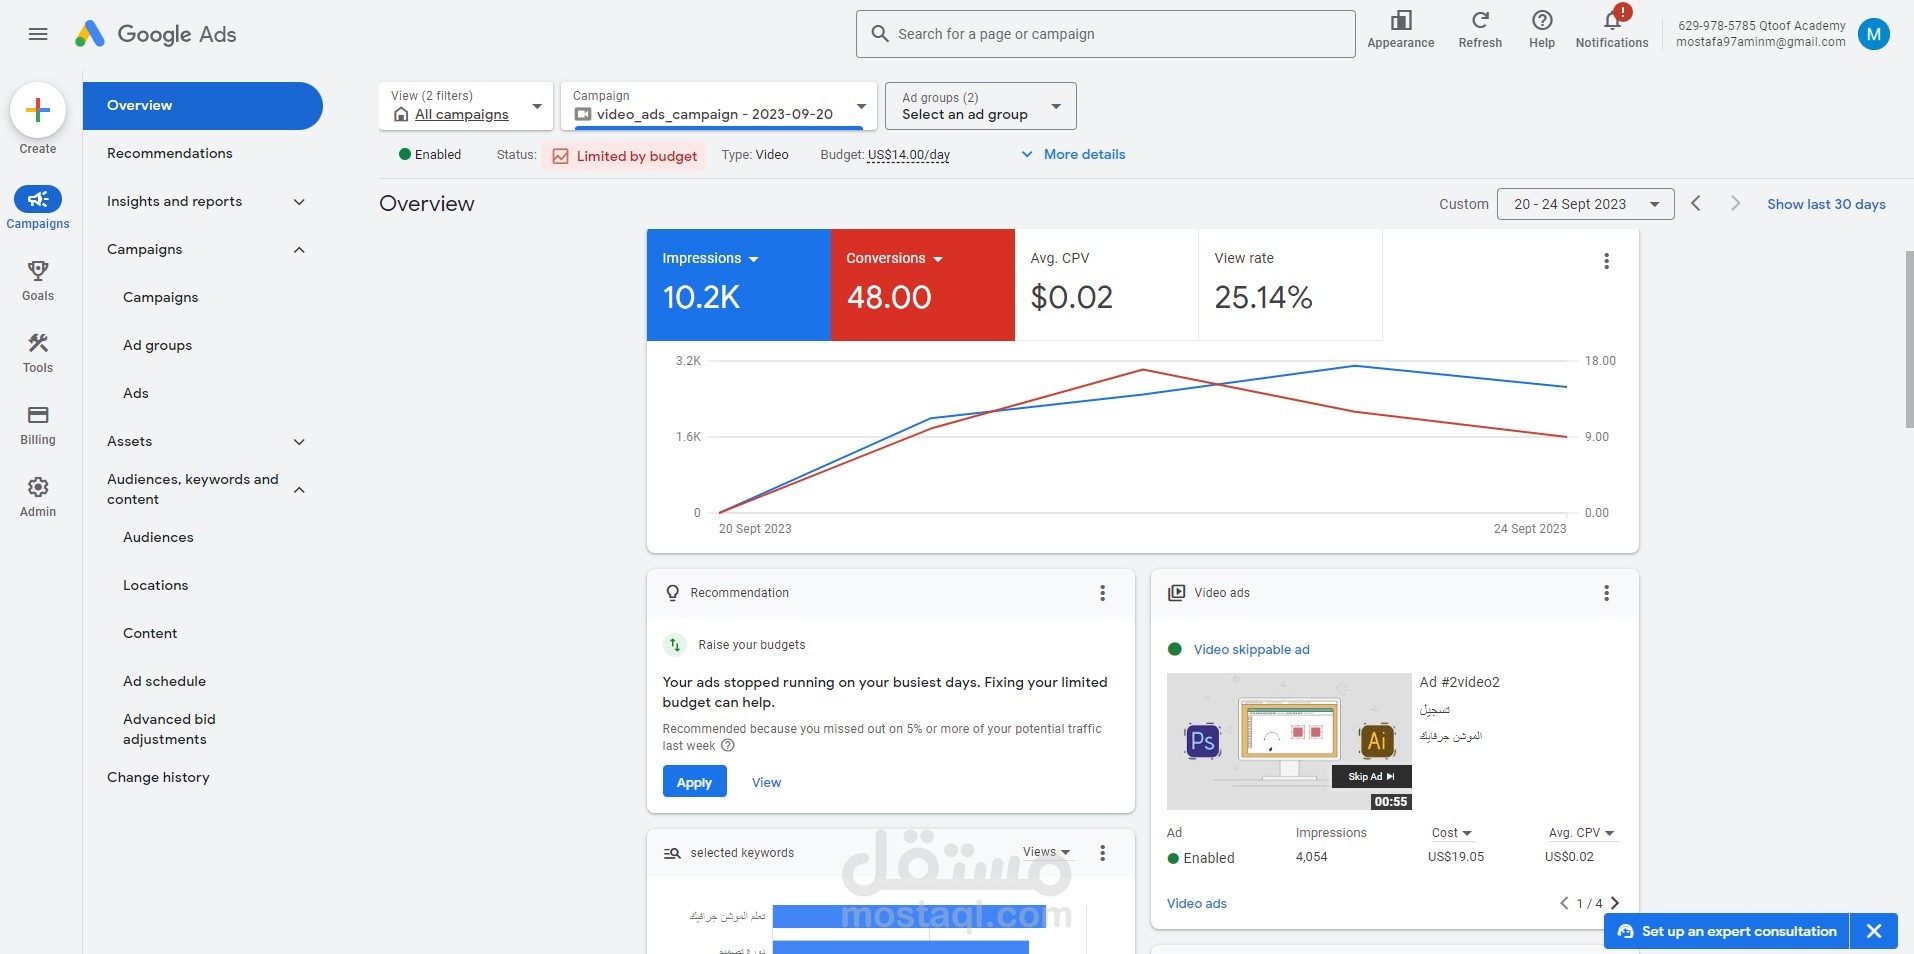1914x954 pixels.
Task: Open the Help question mark icon
Action: tap(1541, 21)
